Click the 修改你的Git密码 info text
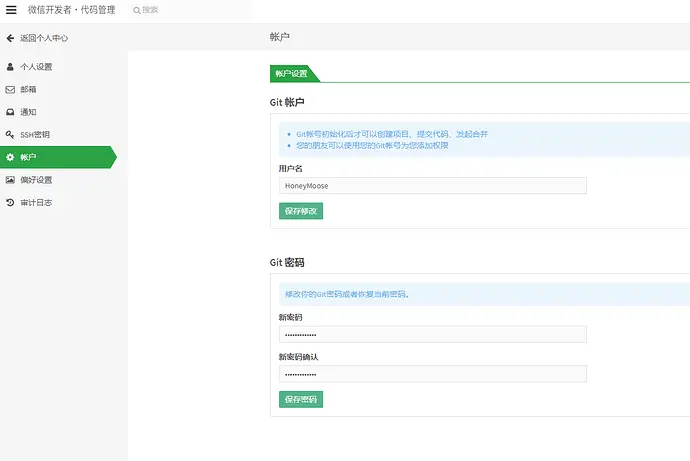The height and width of the screenshot is (461, 690). pyautogui.click(x=347, y=294)
